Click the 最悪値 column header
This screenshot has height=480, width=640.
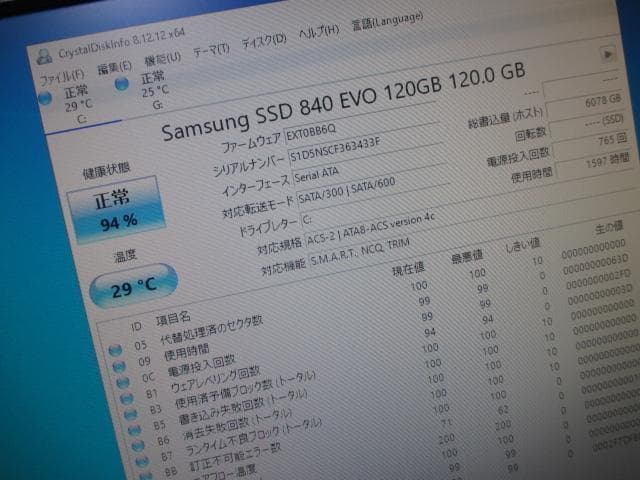click(x=467, y=257)
